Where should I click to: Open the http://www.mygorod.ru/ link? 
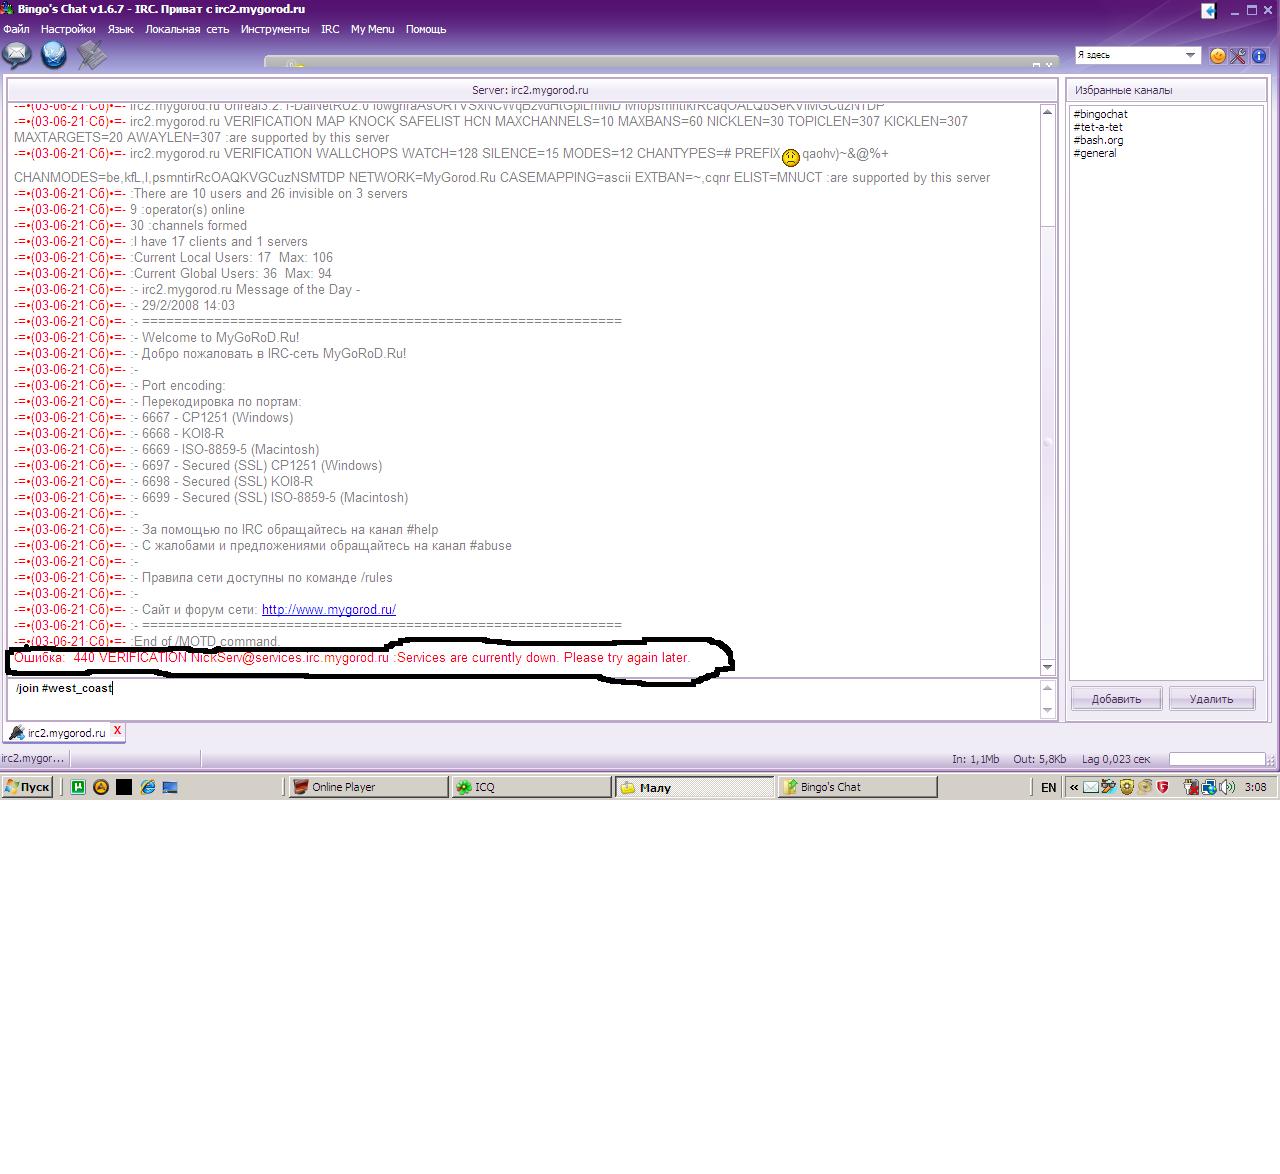pyautogui.click(x=328, y=609)
